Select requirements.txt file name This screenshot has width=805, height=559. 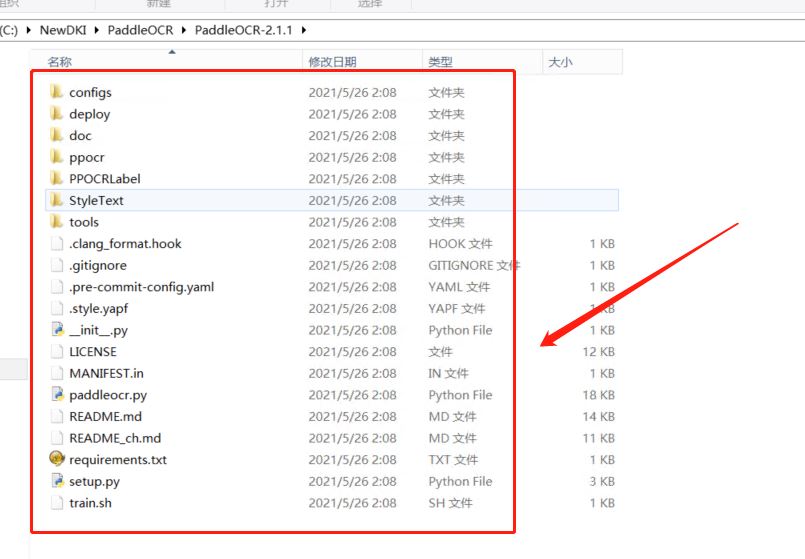pos(118,460)
